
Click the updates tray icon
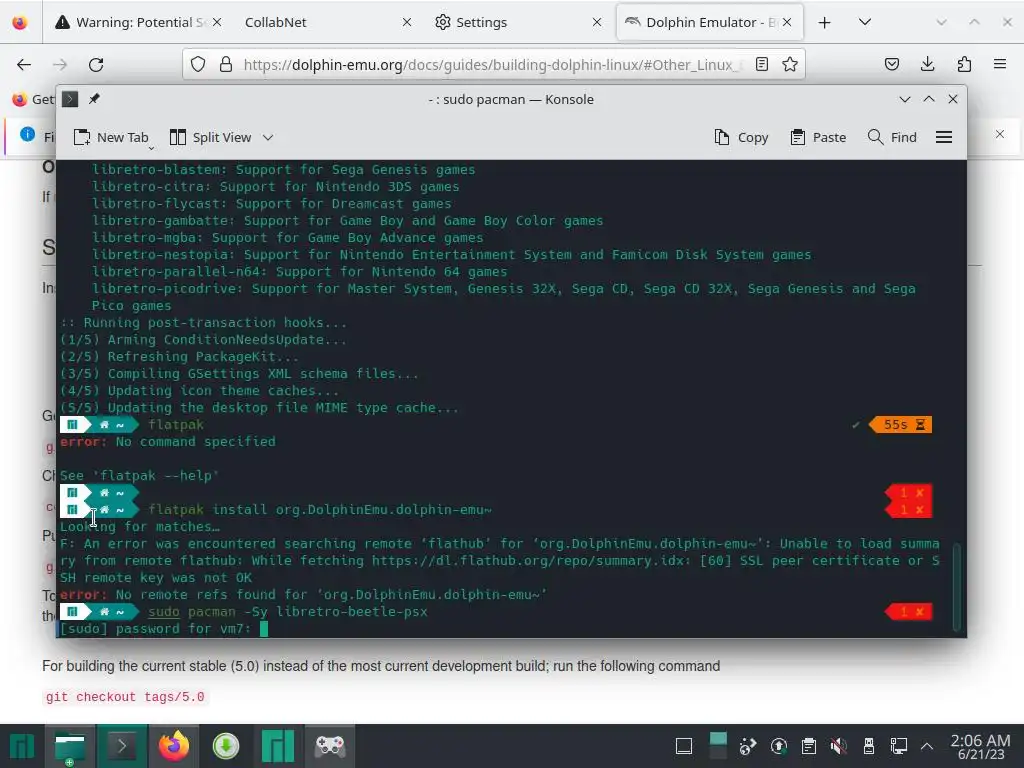778,746
